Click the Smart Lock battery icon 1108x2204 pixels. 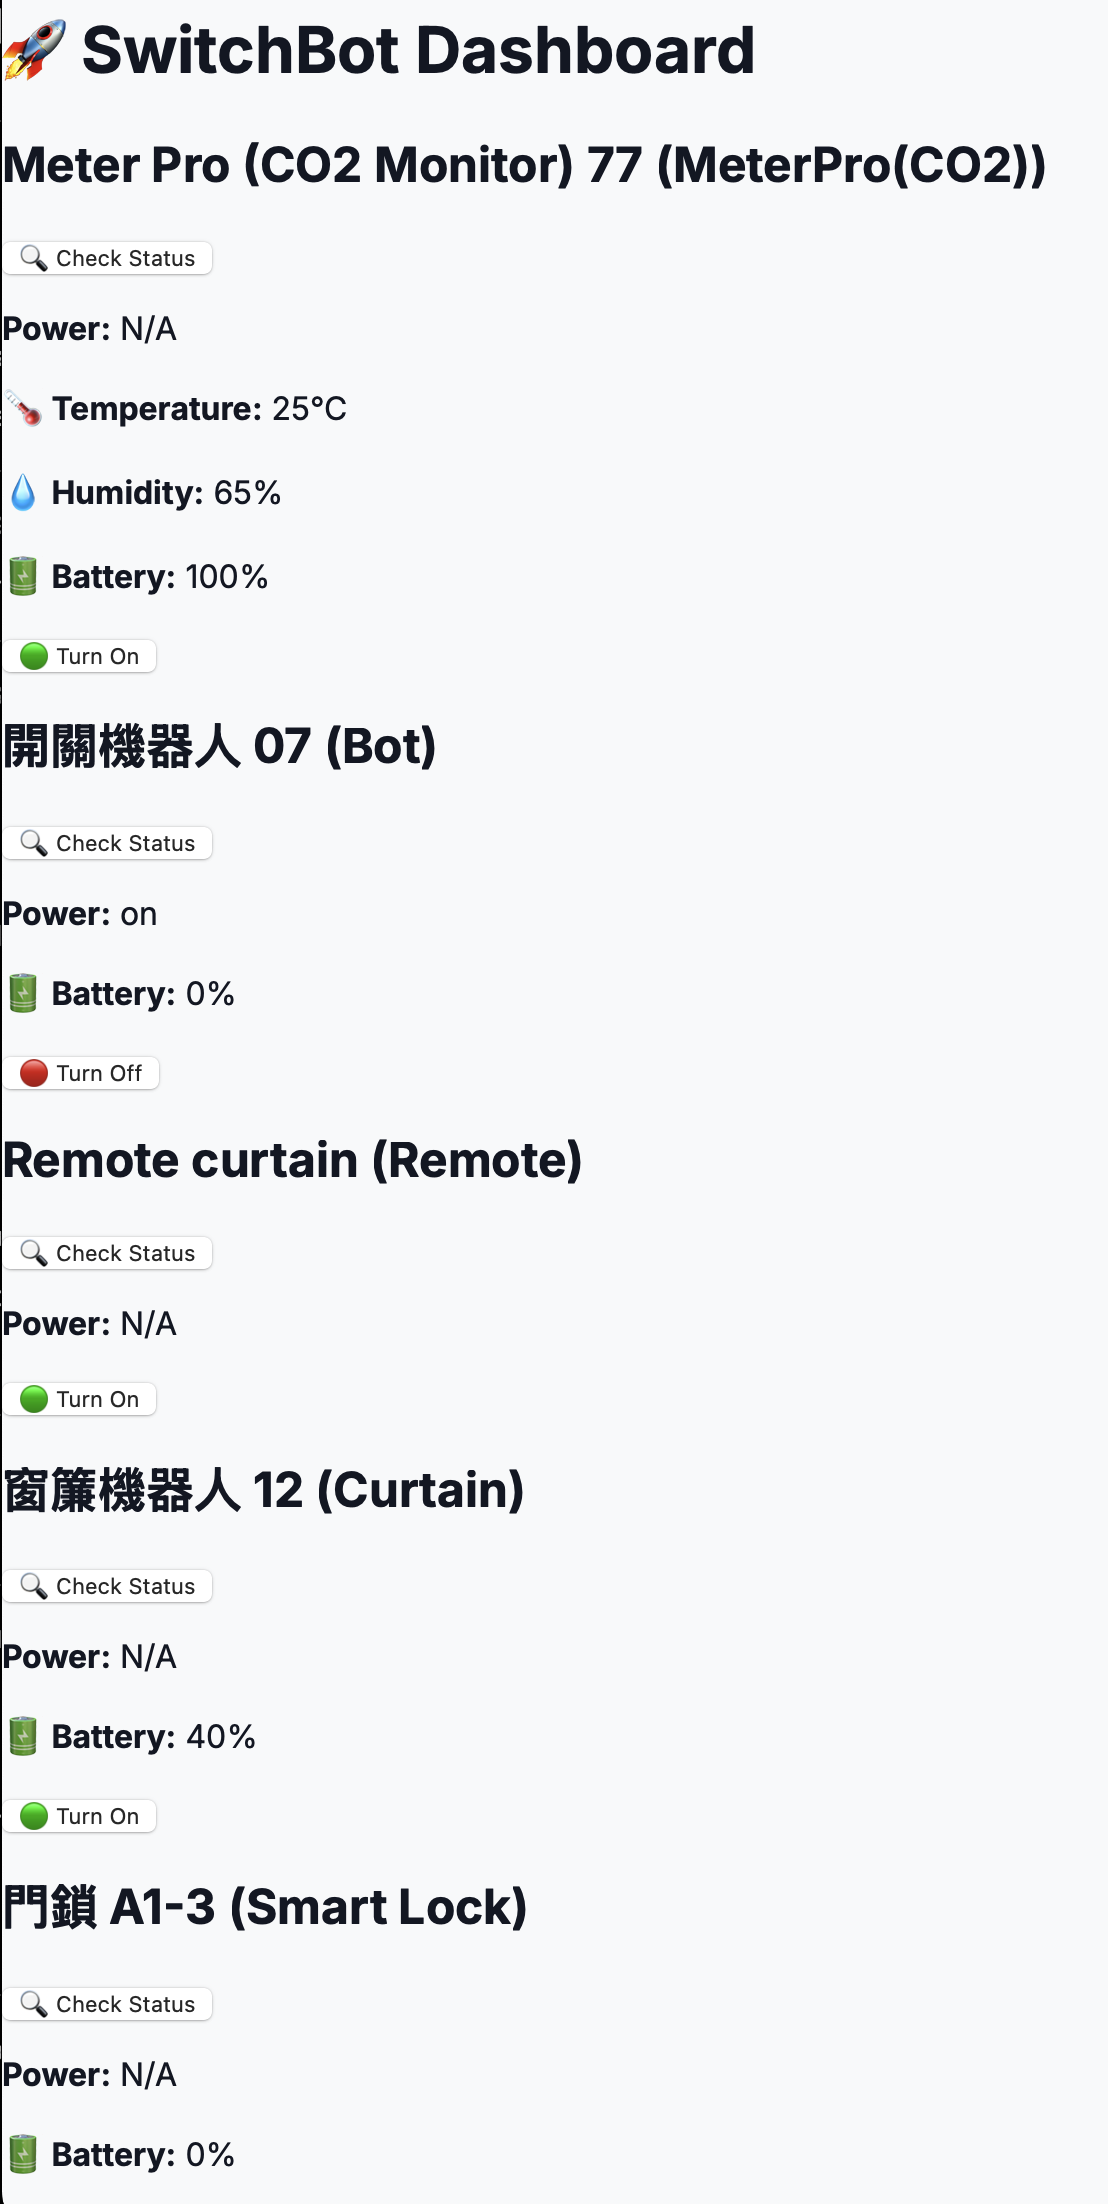[23, 2155]
